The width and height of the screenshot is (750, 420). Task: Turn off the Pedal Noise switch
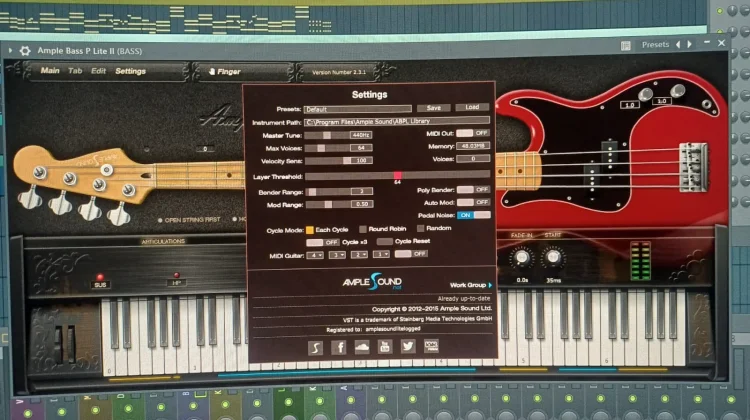coord(474,215)
